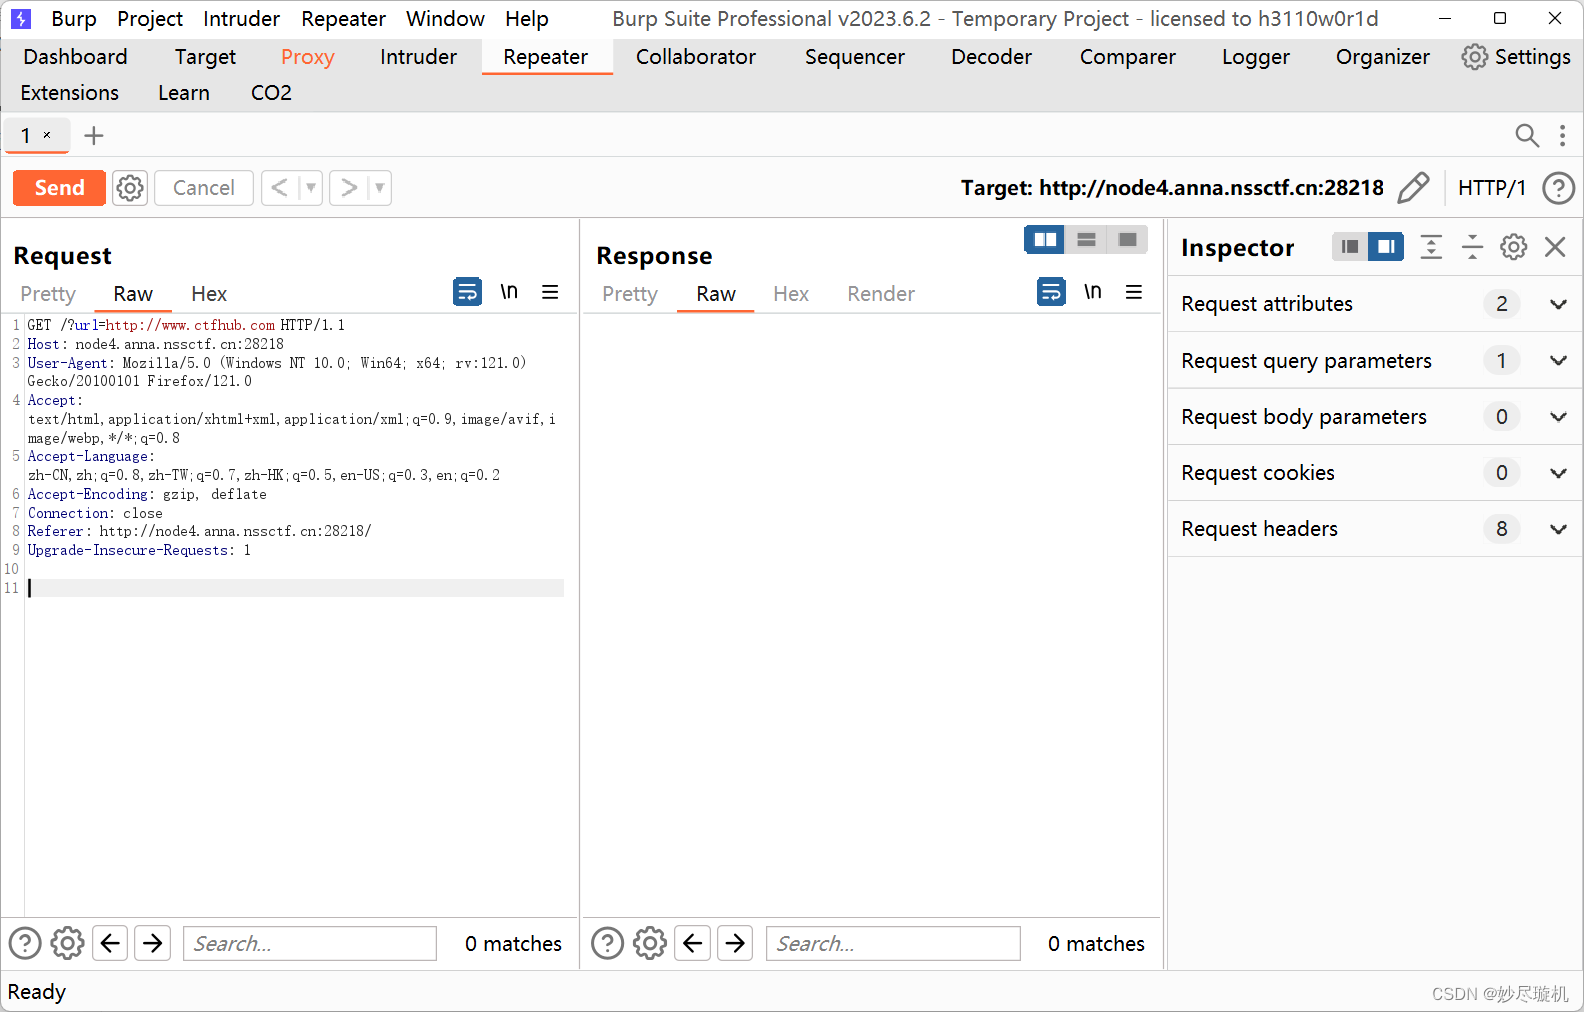Image resolution: width=1584 pixels, height=1012 pixels.
Task: Switch response view to Render
Action: (x=881, y=294)
